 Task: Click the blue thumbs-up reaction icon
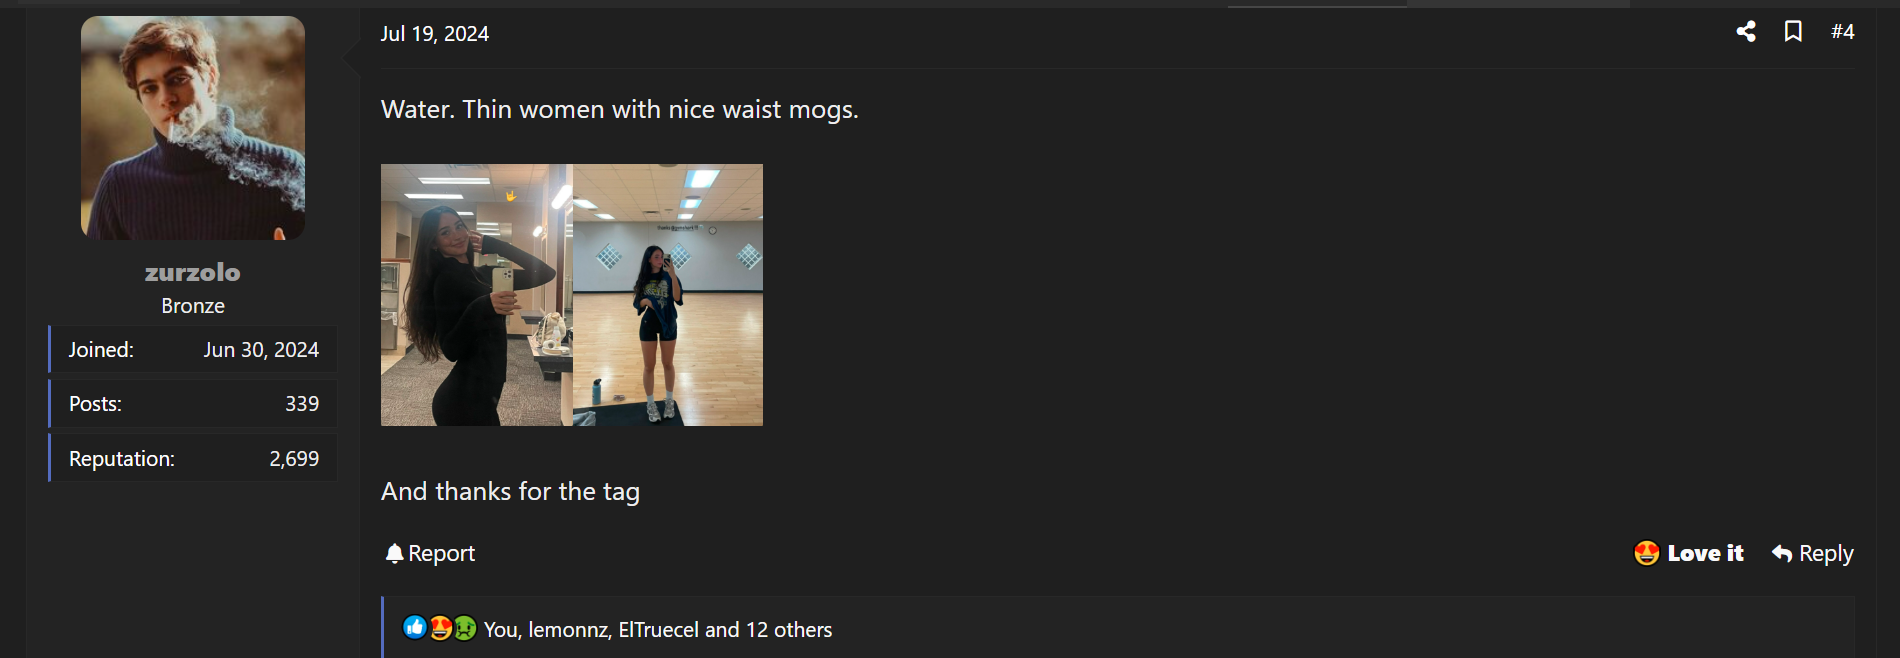click(414, 628)
